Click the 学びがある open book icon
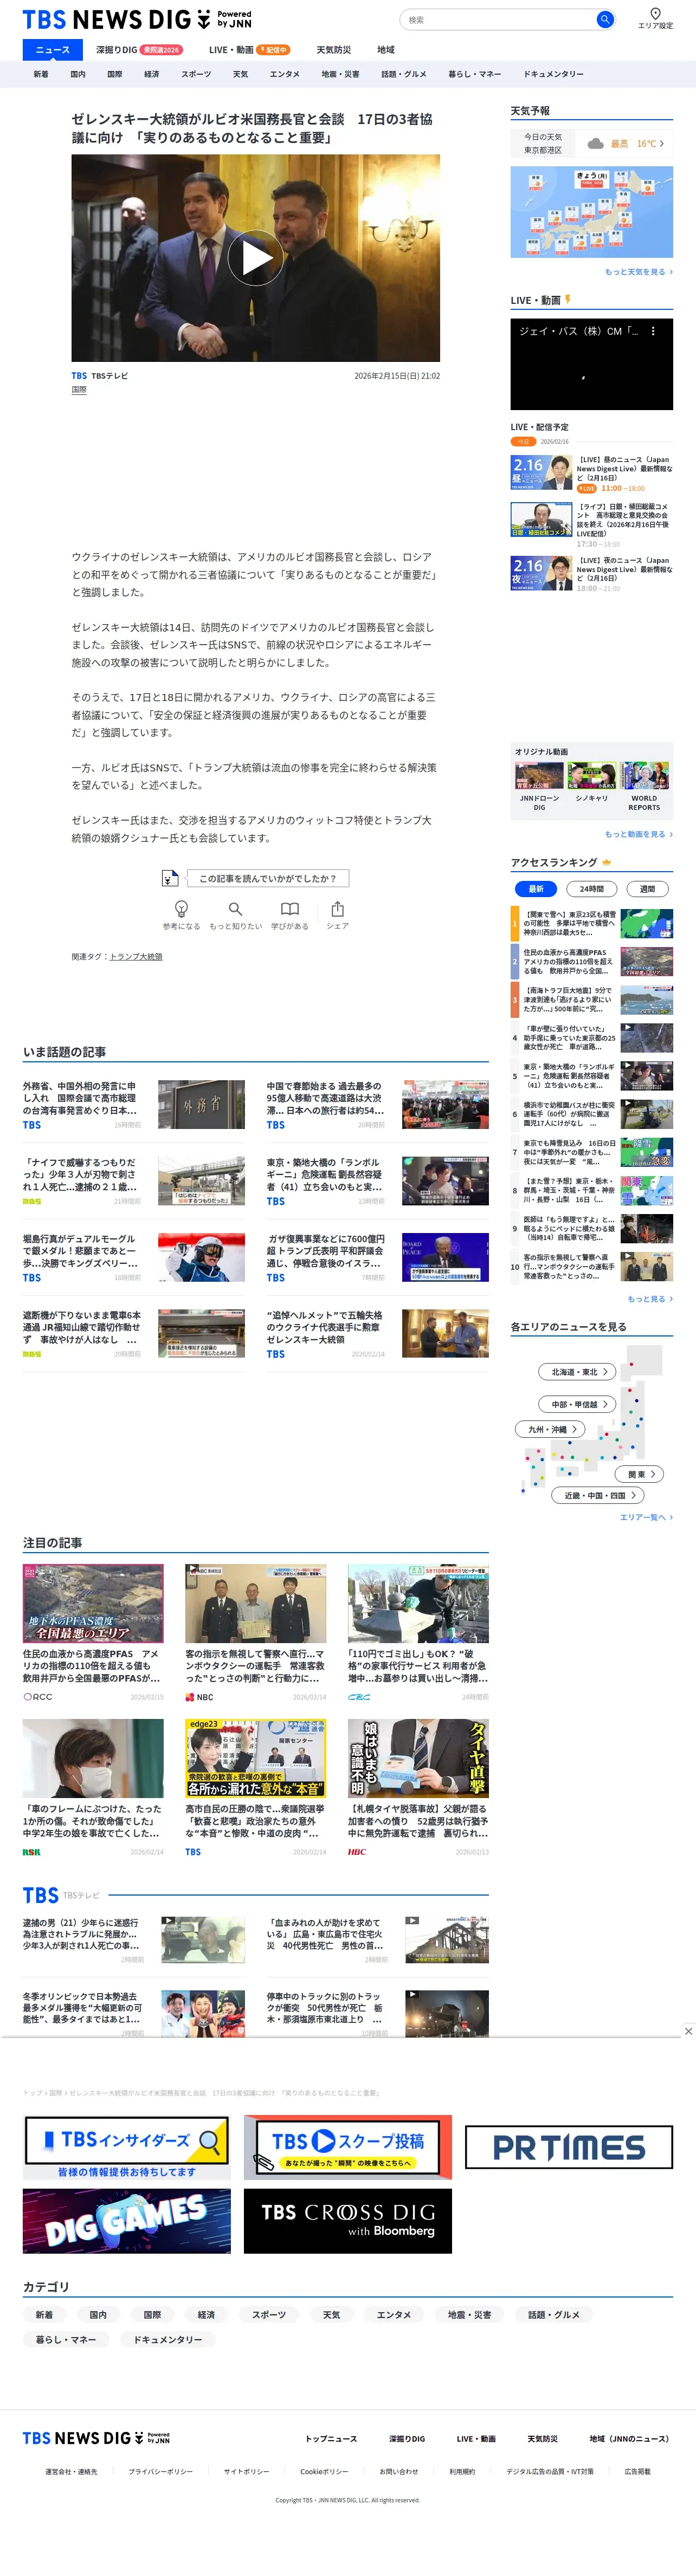The width and height of the screenshot is (696, 2576). point(289,909)
